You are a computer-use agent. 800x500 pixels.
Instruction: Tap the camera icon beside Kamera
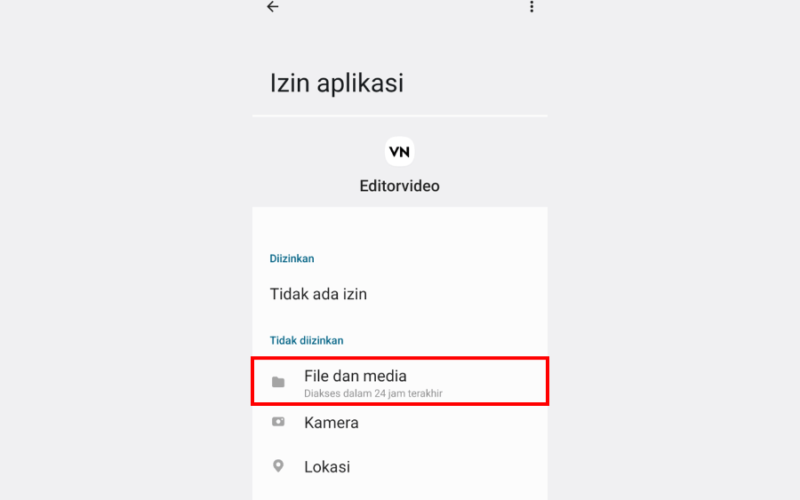point(278,422)
